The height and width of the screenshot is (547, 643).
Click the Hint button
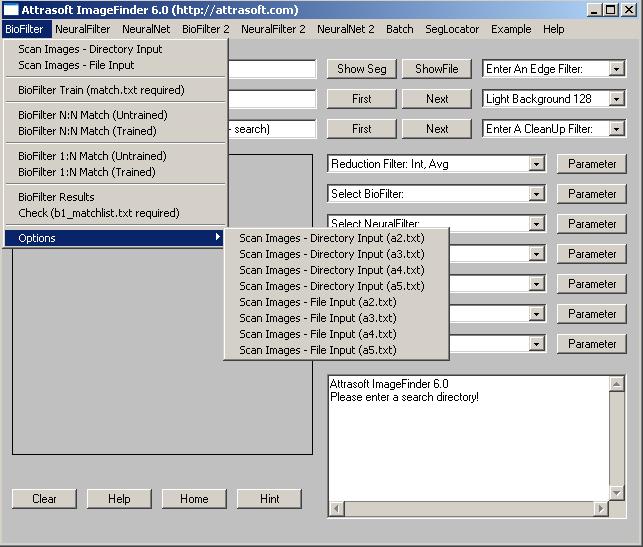269,499
